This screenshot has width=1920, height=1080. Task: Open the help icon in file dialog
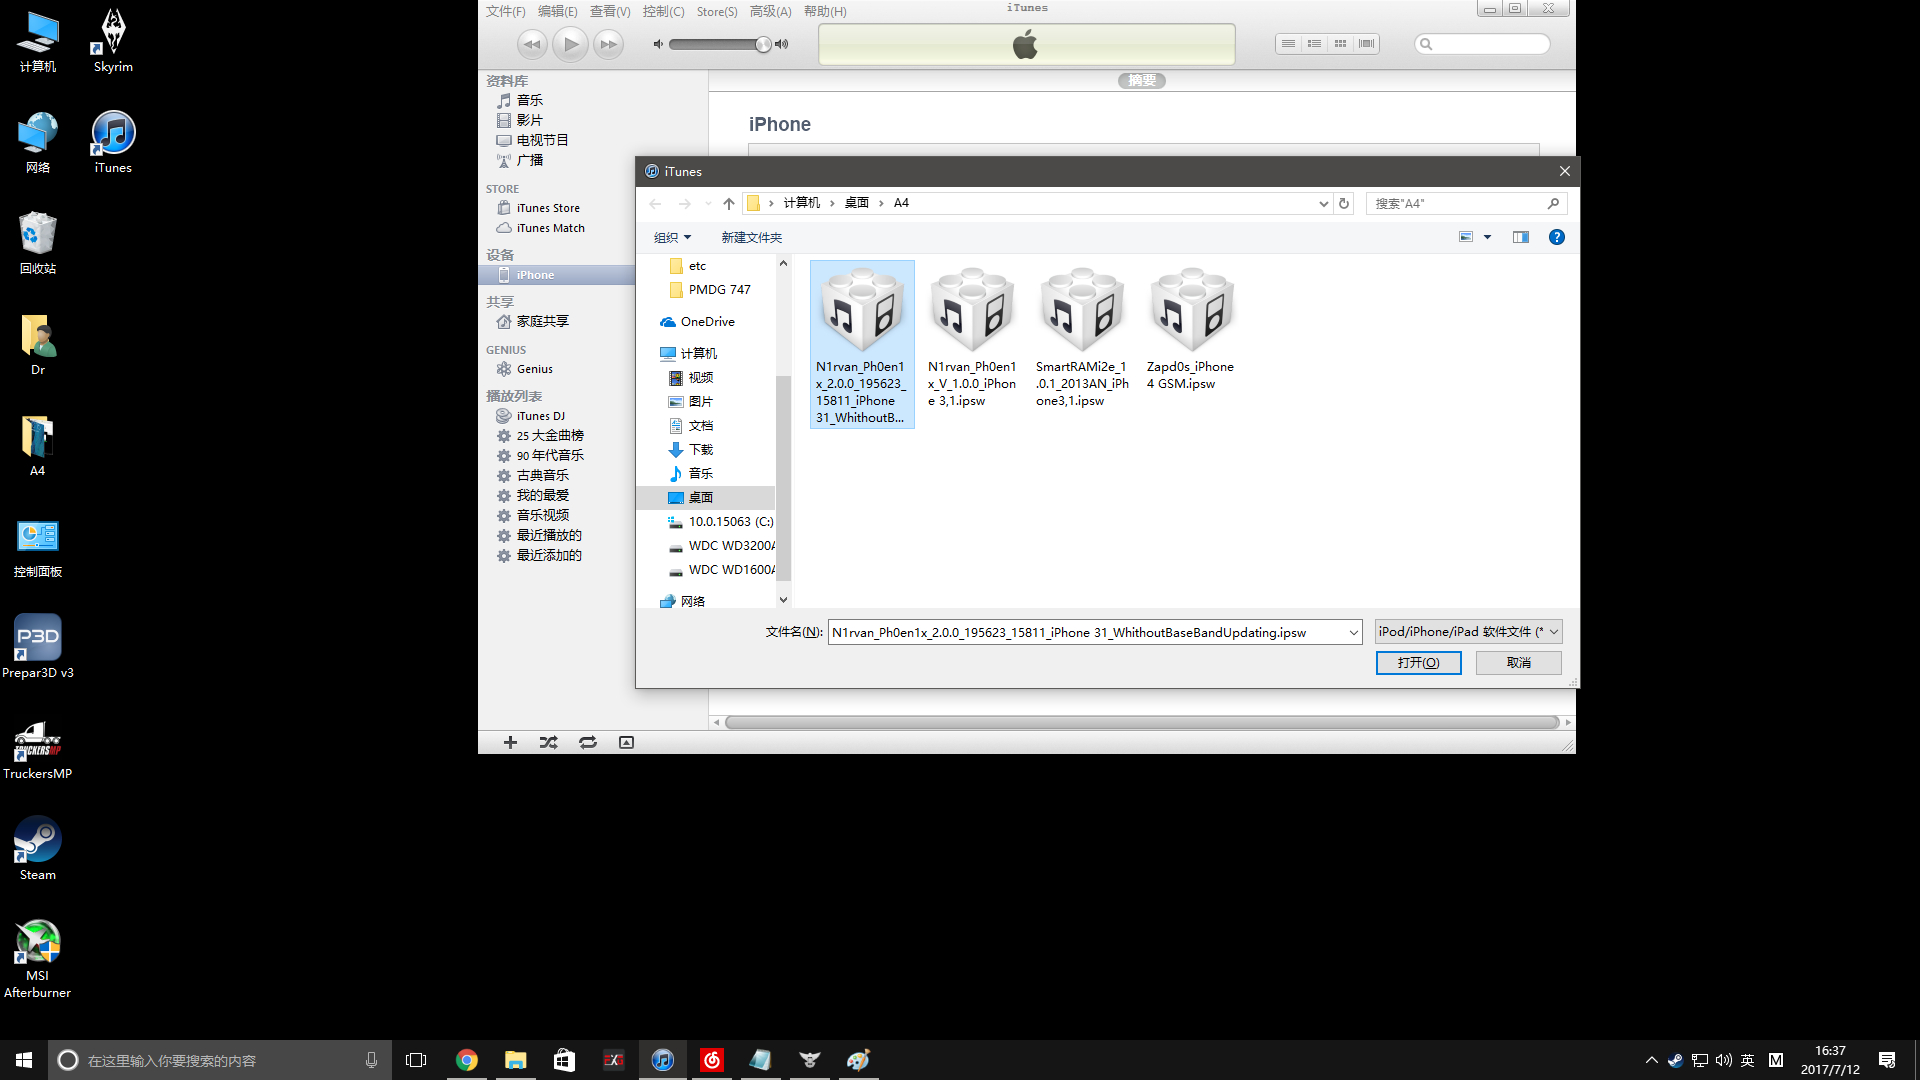click(x=1556, y=237)
